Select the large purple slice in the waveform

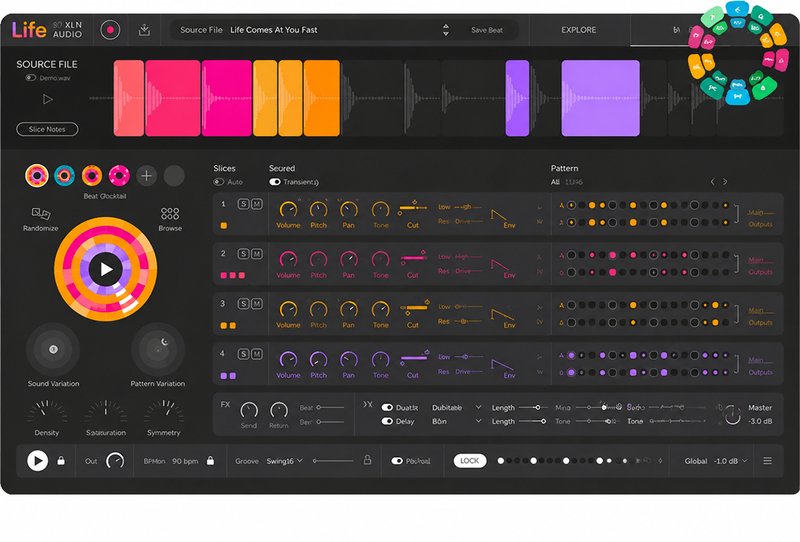click(x=601, y=98)
